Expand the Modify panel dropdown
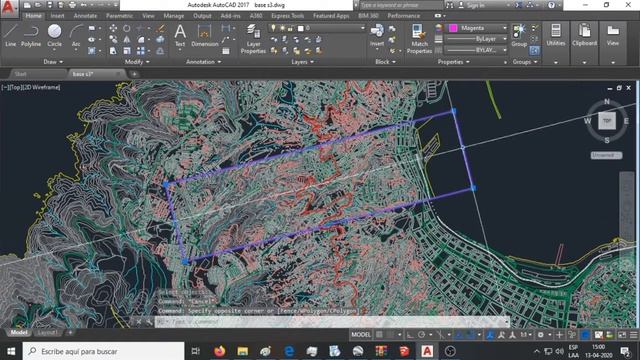 (137, 62)
